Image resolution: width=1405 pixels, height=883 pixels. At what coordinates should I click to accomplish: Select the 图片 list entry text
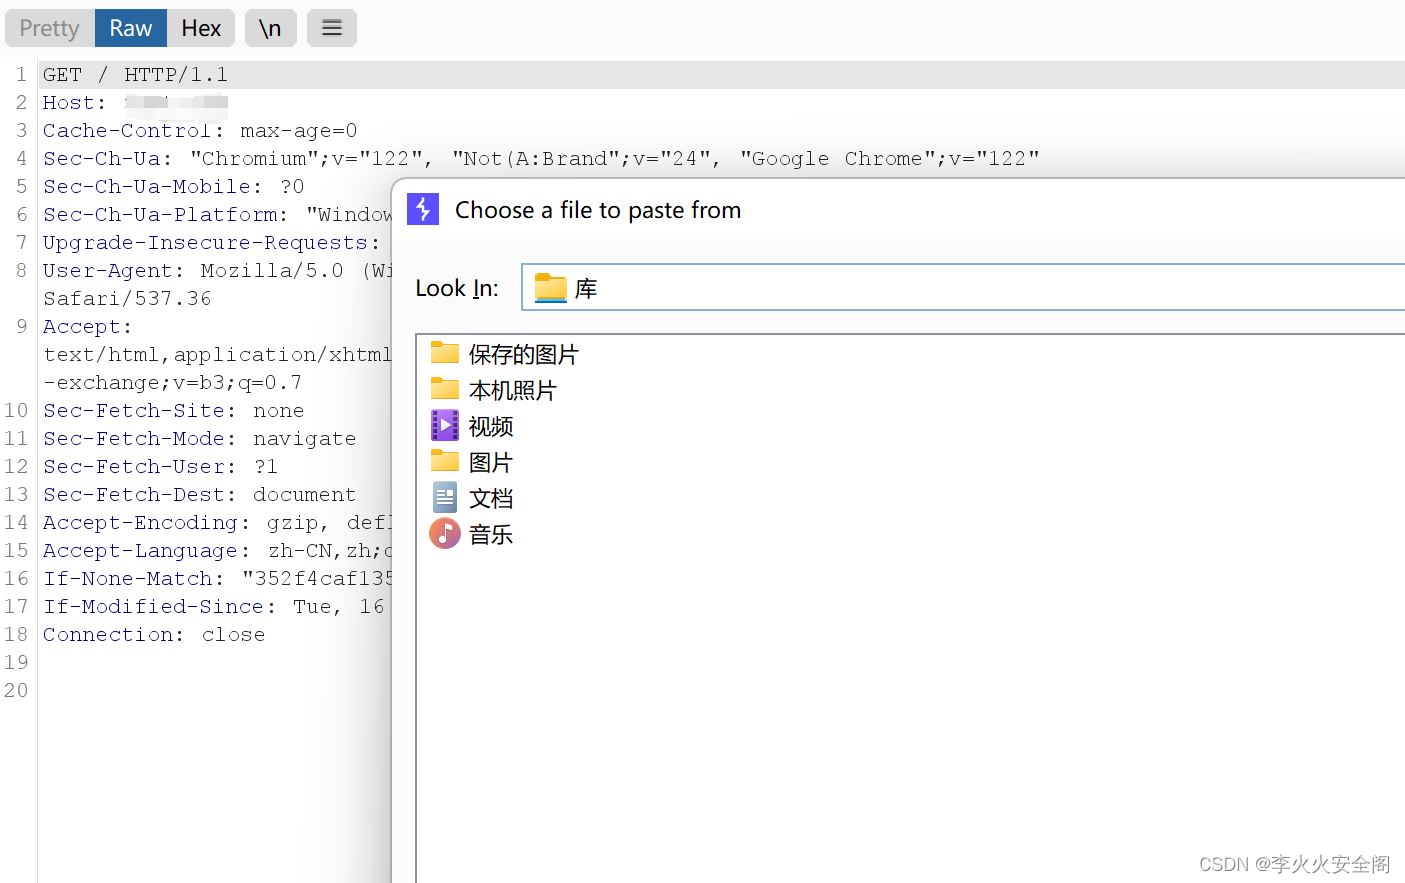click(491, 463)
